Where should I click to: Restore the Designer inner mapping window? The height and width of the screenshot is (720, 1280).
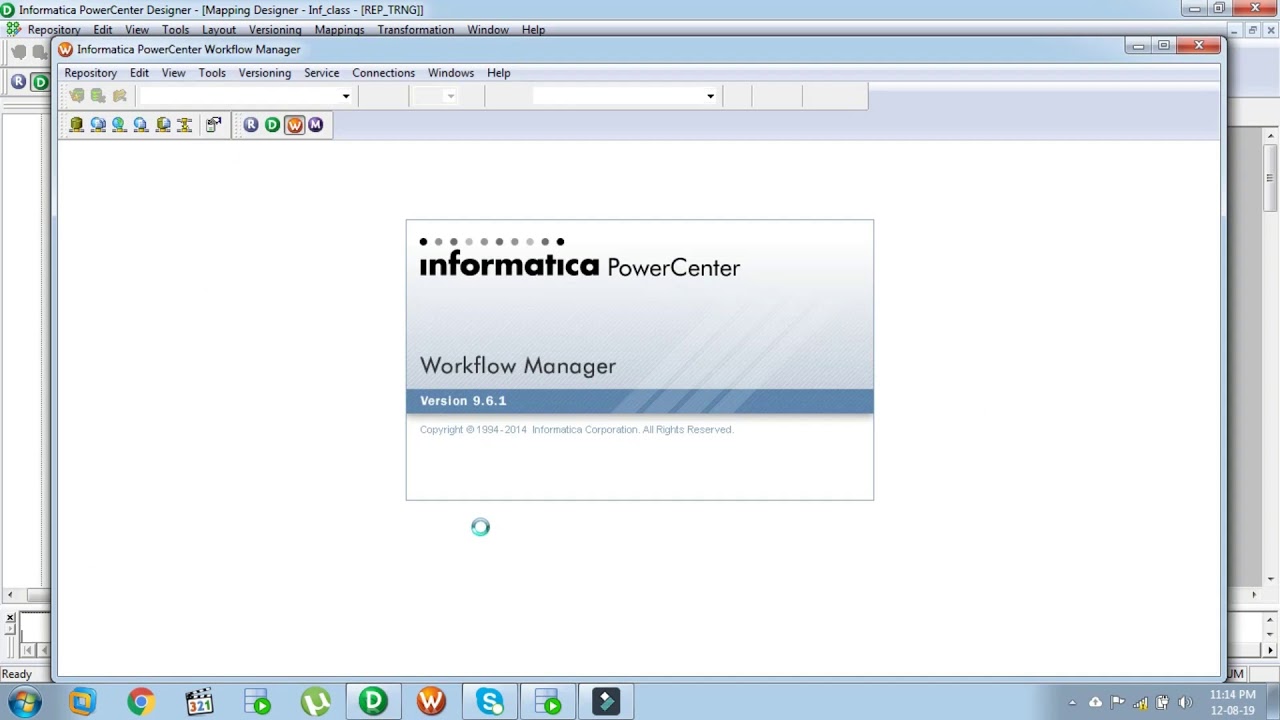(x=1252, y=30)
